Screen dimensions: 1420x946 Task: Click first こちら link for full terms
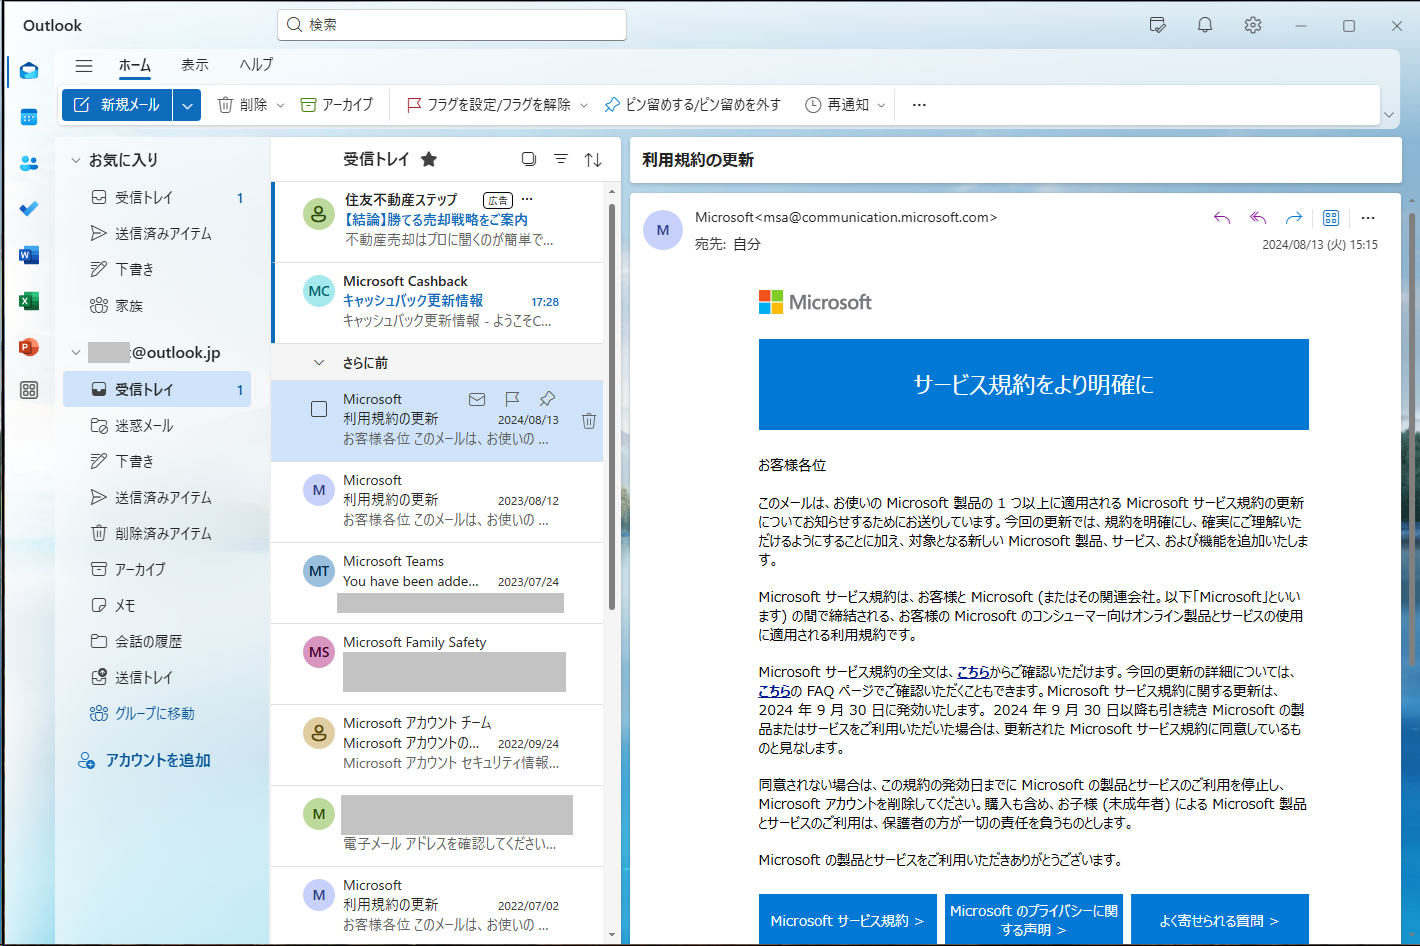point(973,672)
